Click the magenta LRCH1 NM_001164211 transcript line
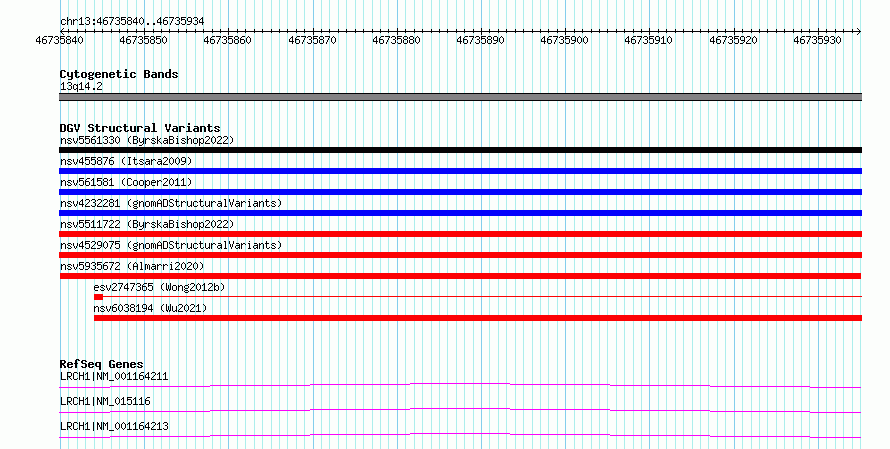Viewport: 890px width, 449px height. coord(460,386)
